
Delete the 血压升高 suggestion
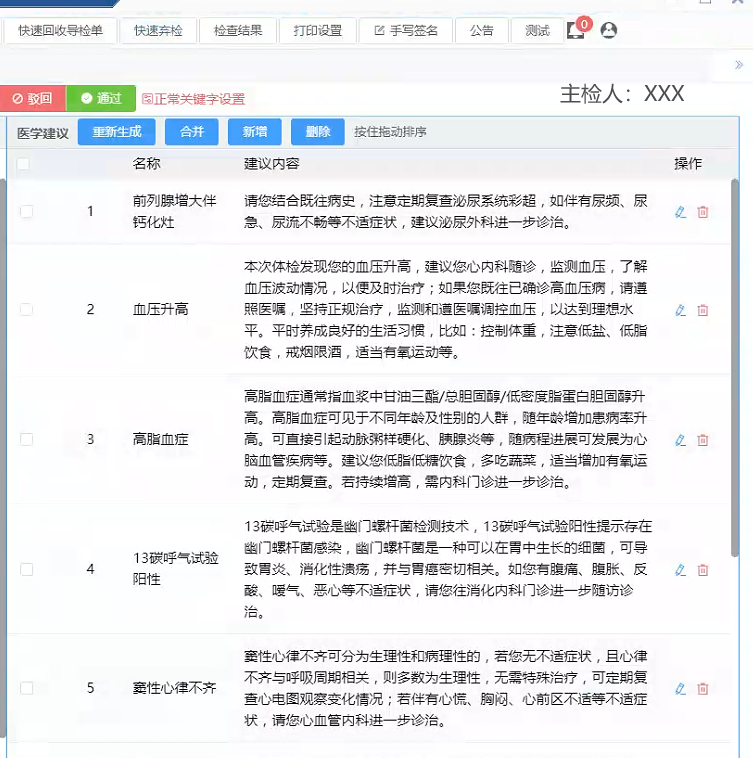tap(703, 310)
